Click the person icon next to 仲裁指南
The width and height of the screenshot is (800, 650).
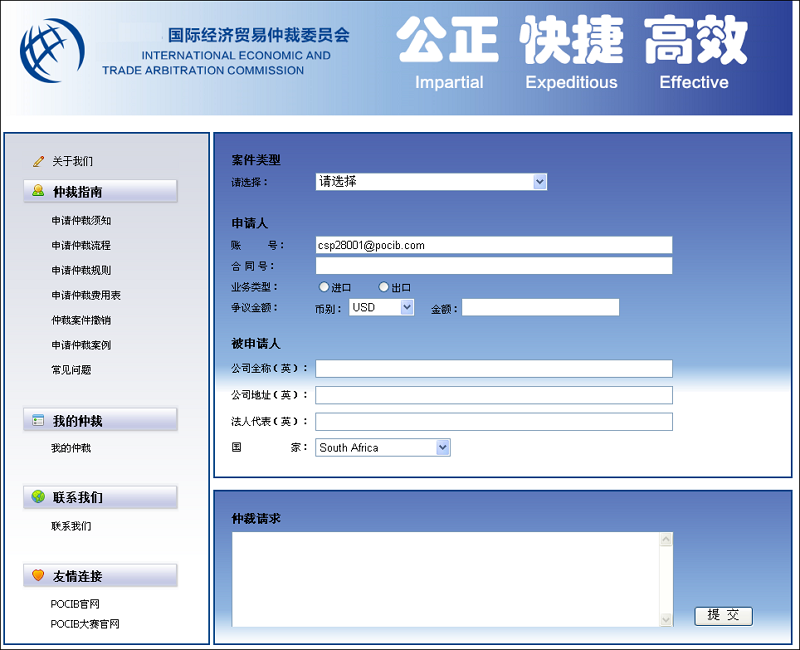[38, 191]
